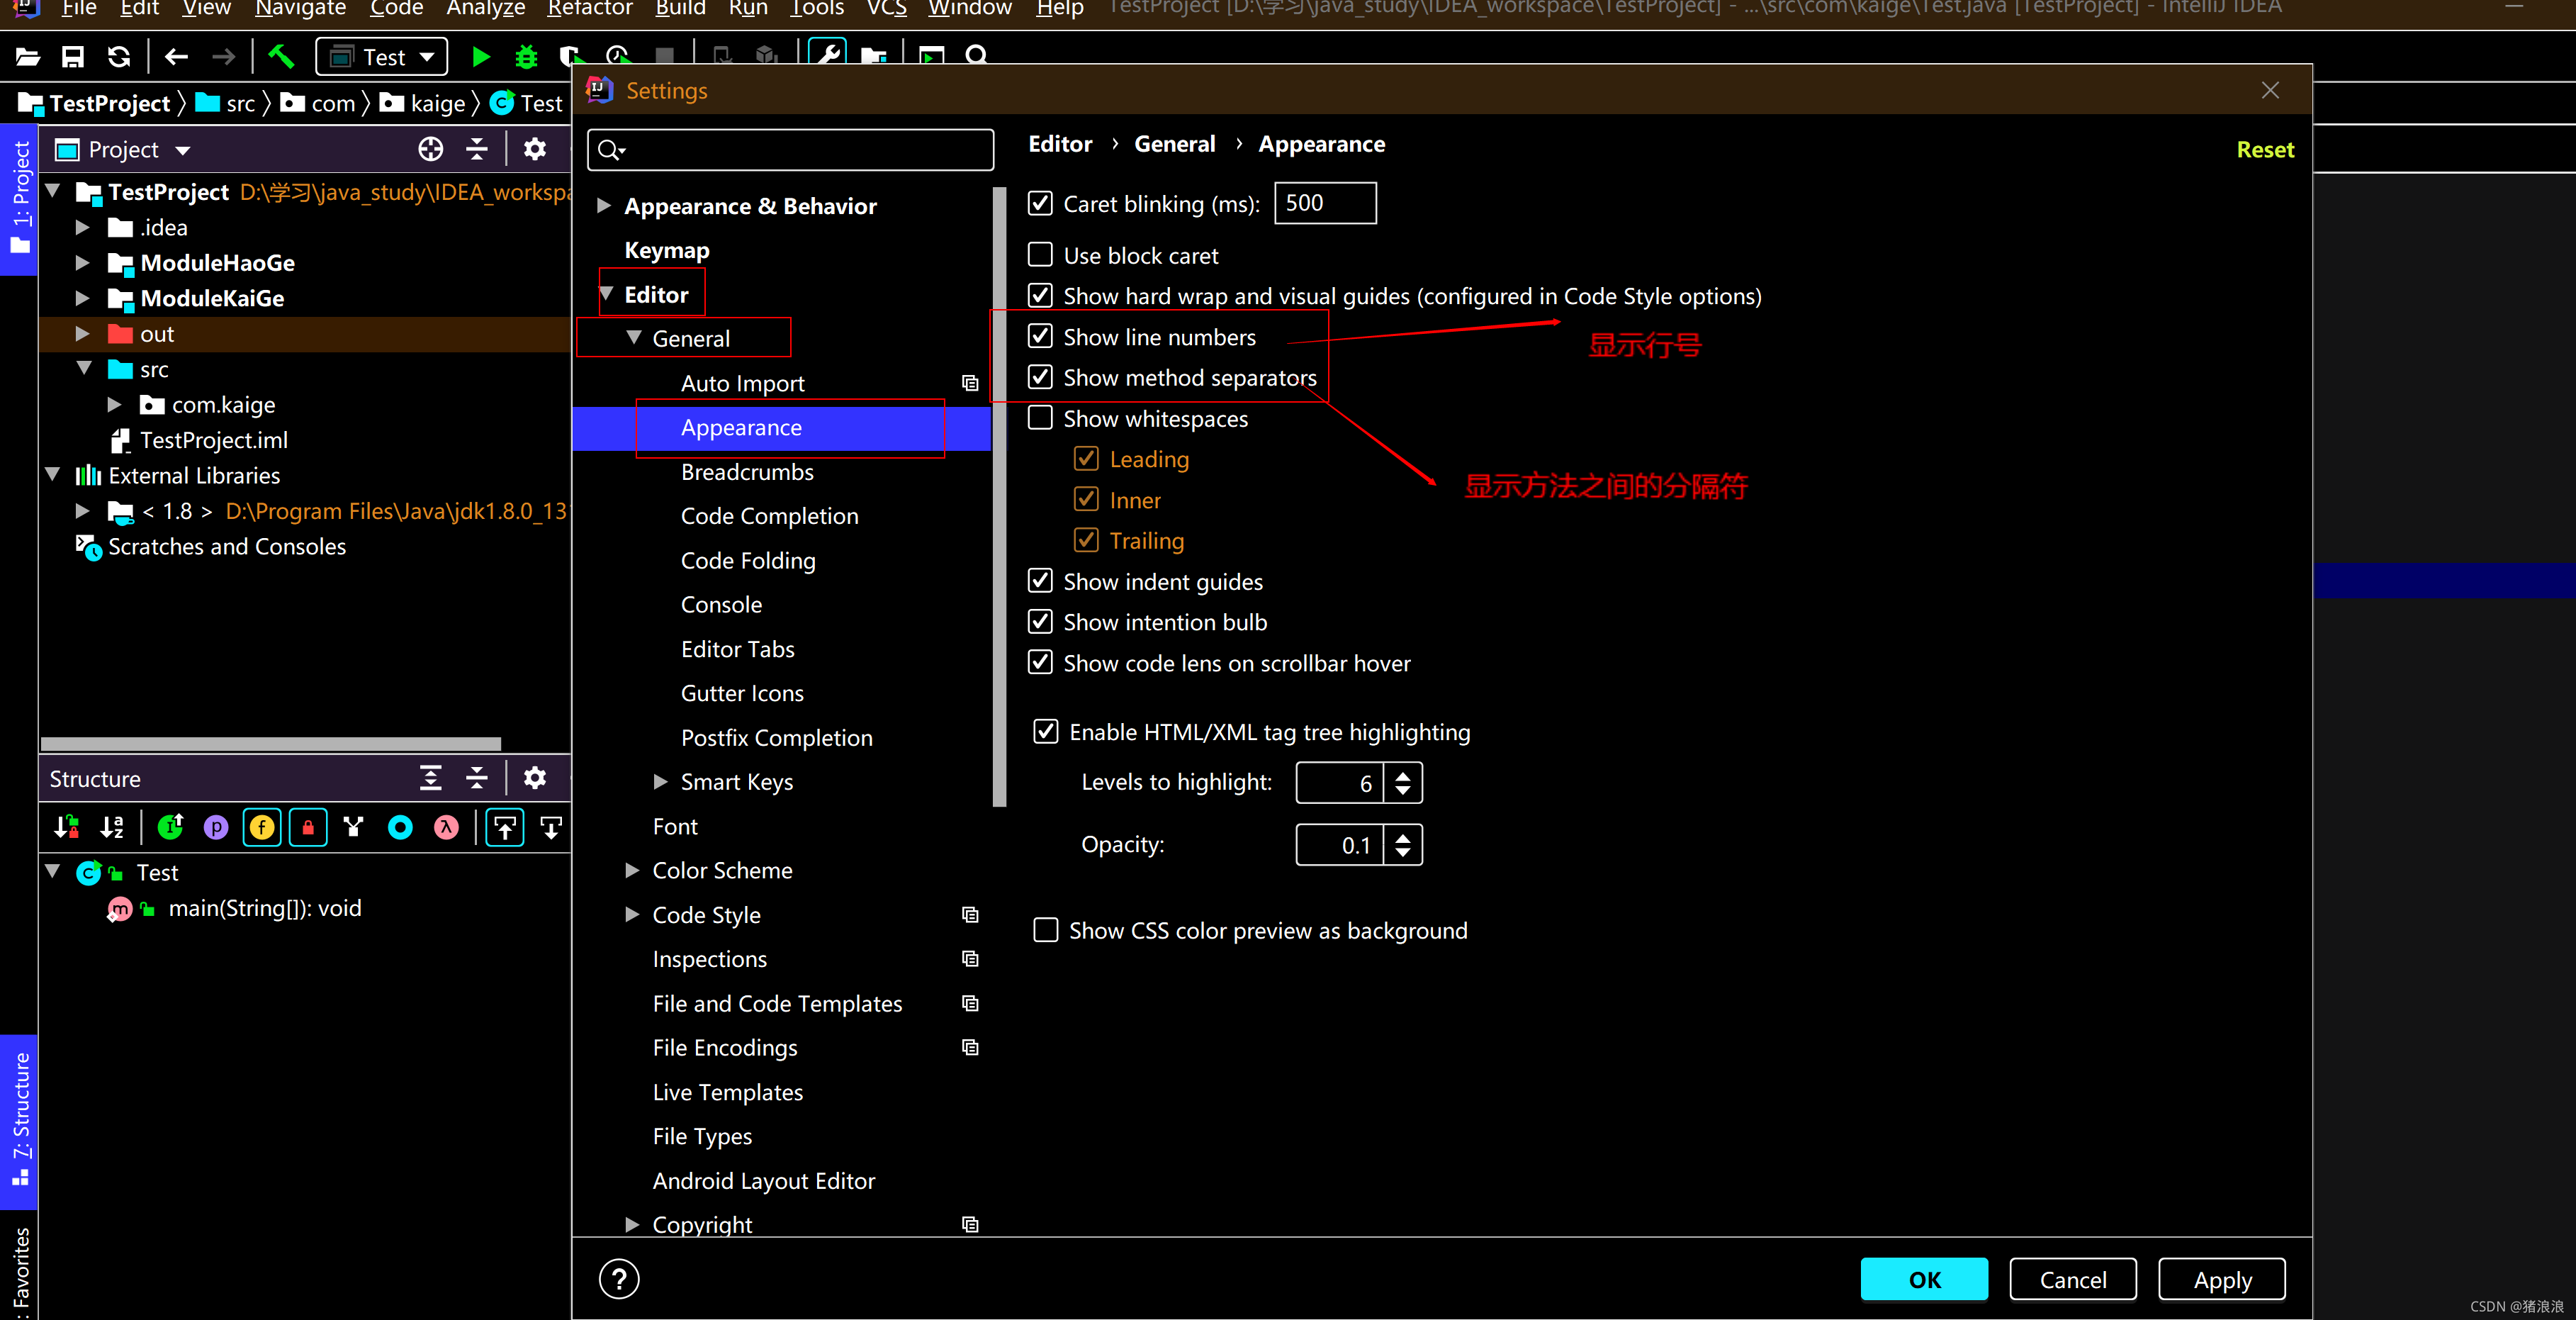Click the Save All floppy disk icon
This screenshot has width=2576, height=1320.
point(72,57)
